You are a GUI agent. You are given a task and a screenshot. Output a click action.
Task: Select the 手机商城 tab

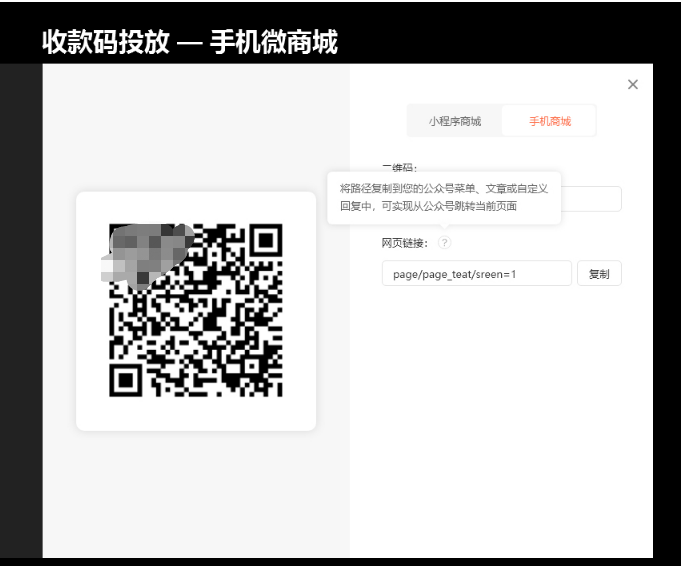tap(549, 121)
